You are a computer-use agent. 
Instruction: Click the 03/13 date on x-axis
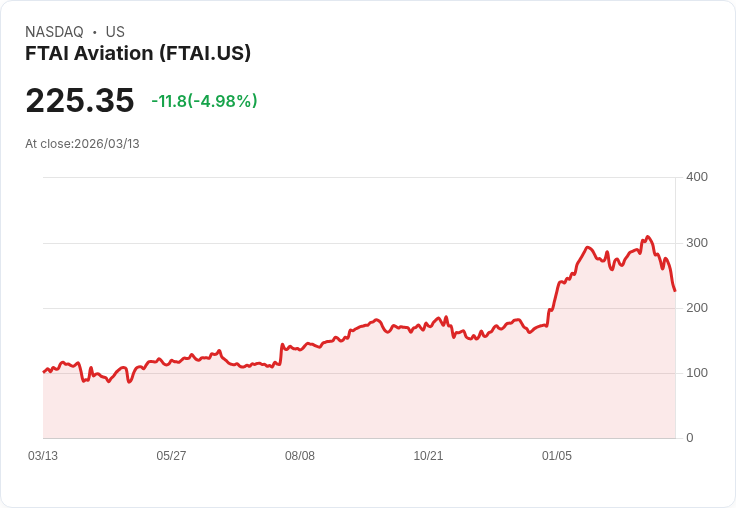coord(43,456)
